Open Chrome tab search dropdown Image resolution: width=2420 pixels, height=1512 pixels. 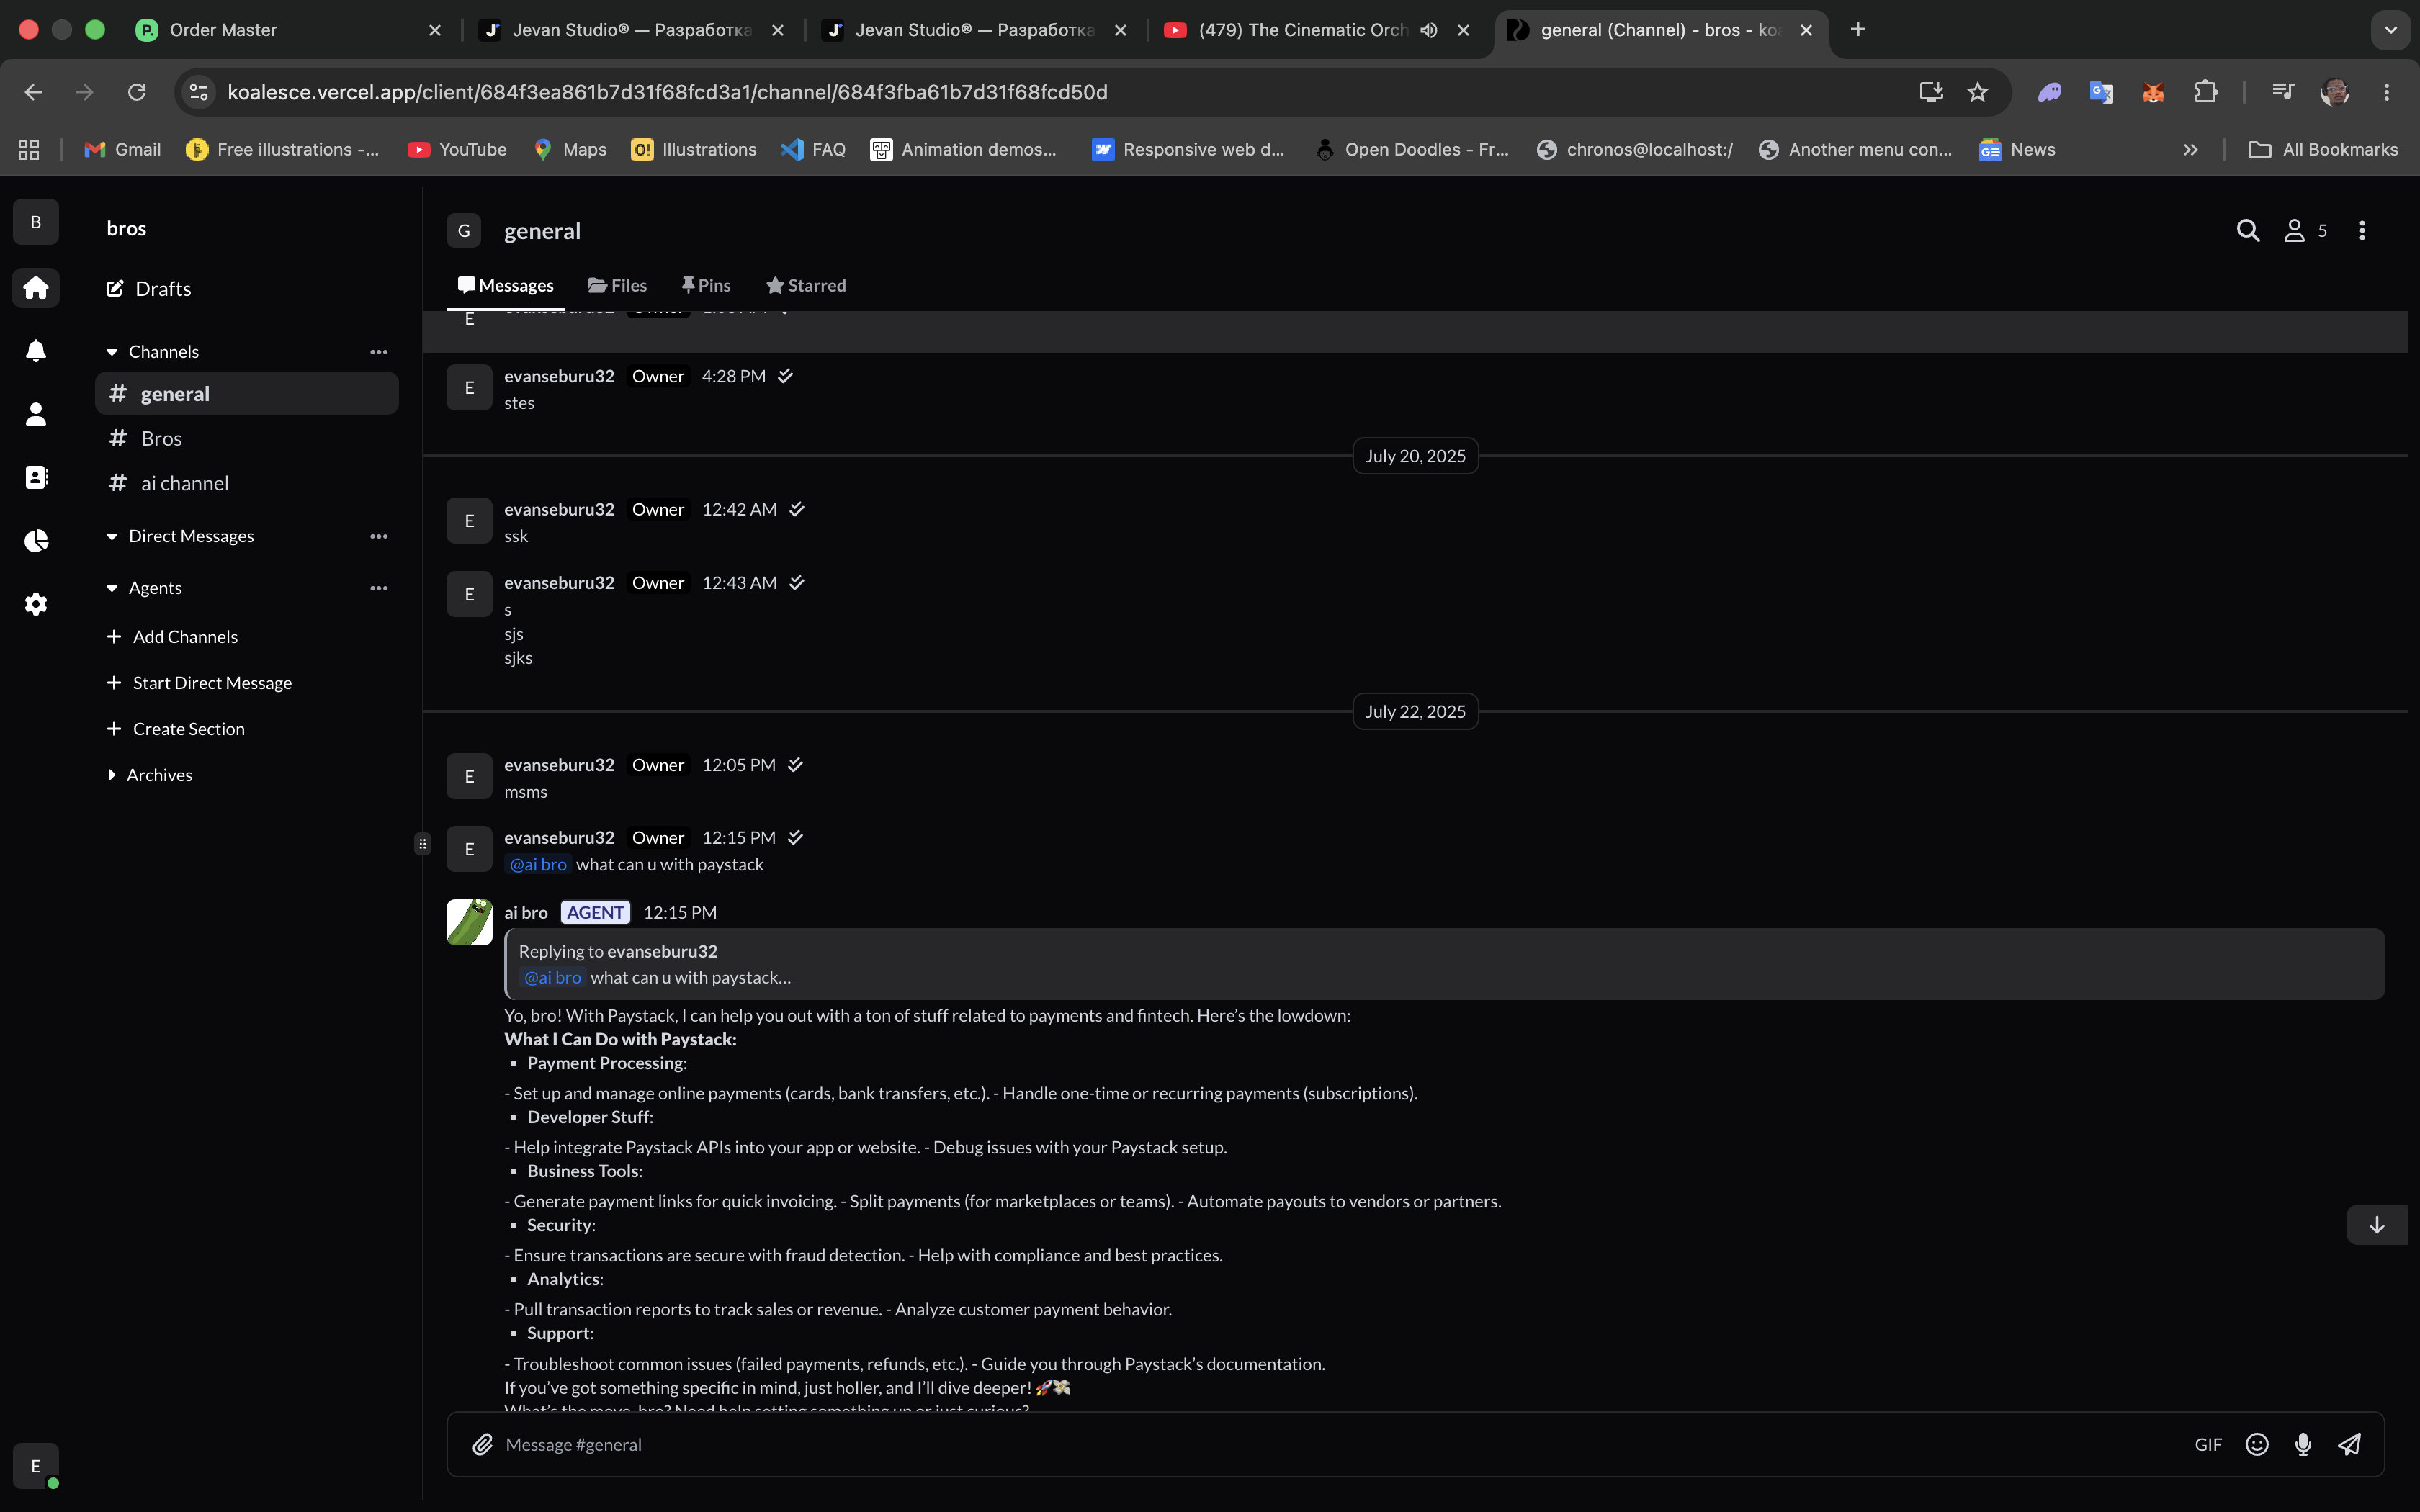2390,30
